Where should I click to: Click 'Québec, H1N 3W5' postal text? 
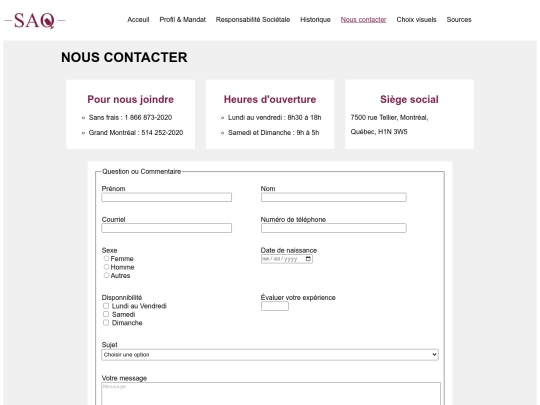pos(379,132)
